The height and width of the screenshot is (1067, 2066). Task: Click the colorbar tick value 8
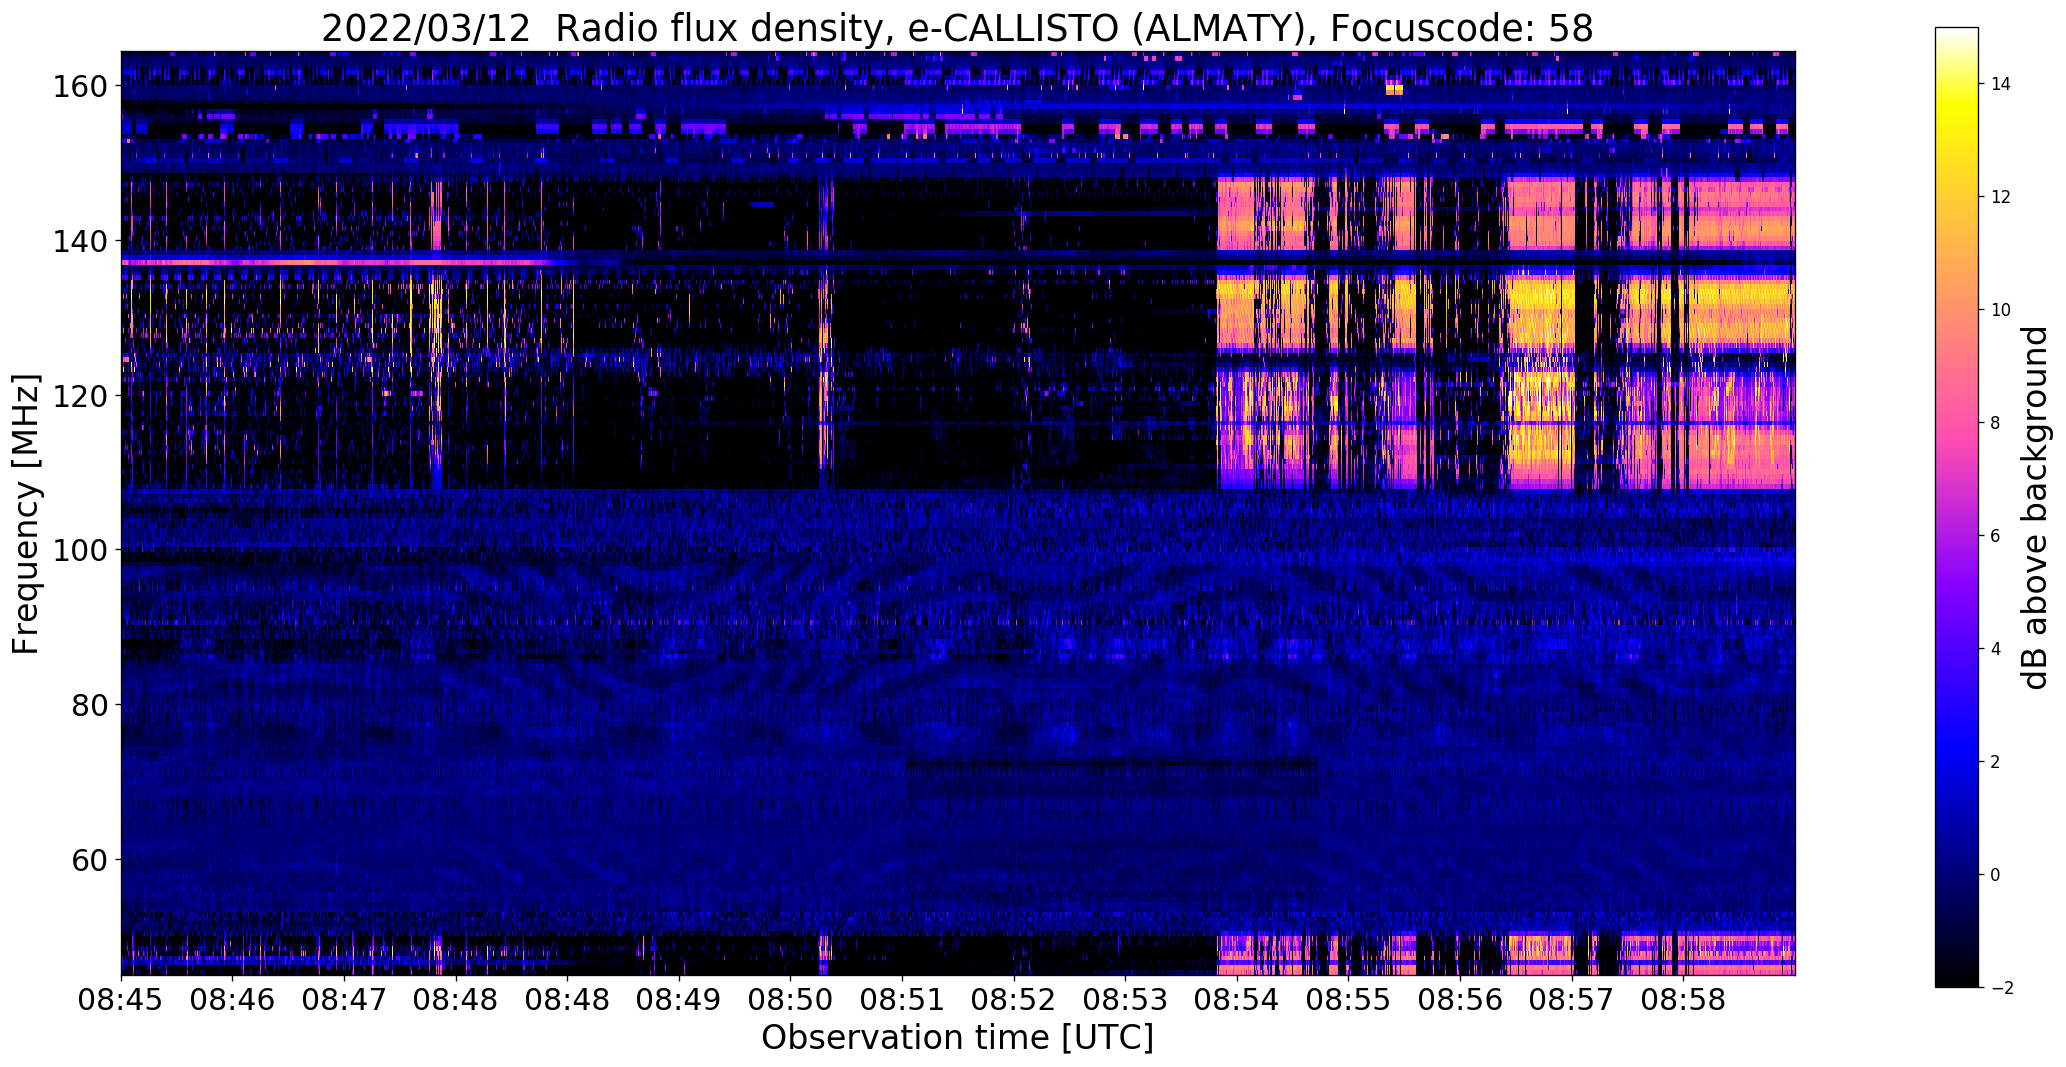pos(1996,423)
